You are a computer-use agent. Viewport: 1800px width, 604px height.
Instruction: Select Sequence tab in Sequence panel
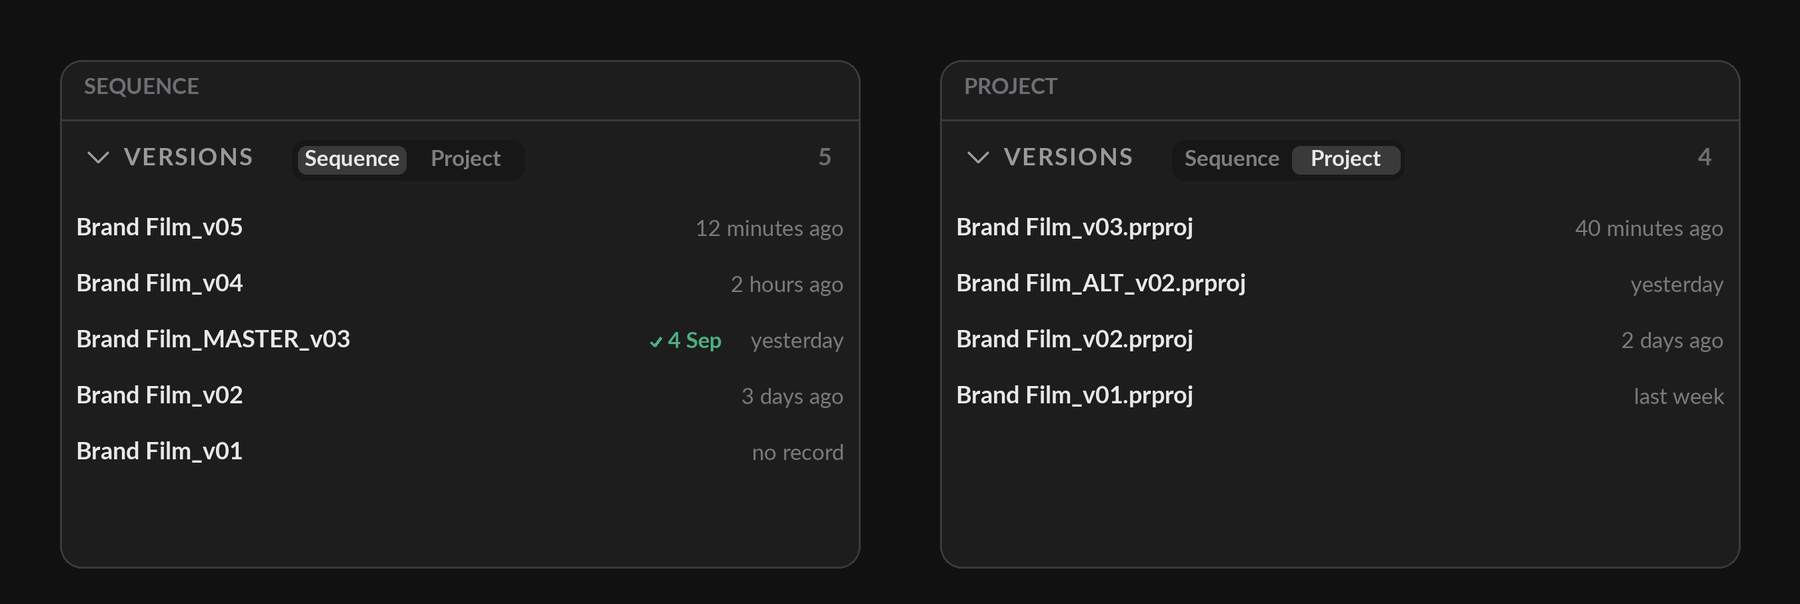coord(352,159)
